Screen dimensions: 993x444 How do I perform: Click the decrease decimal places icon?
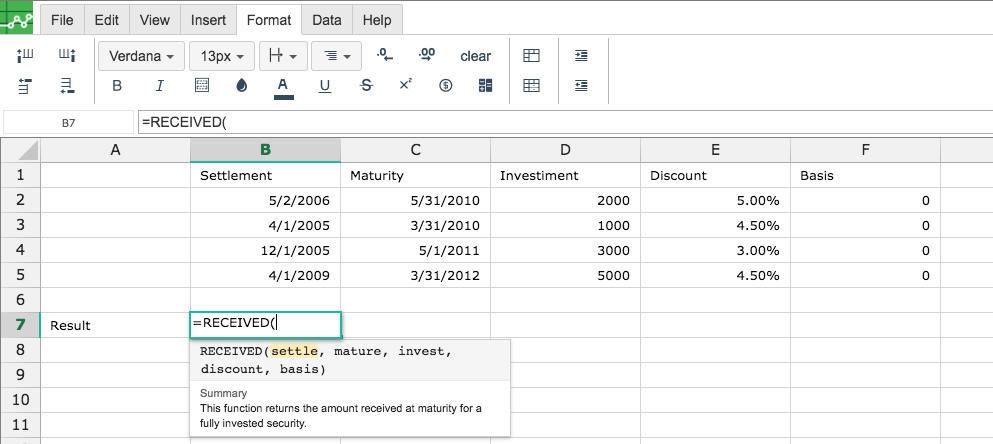(x=384, y=56)
